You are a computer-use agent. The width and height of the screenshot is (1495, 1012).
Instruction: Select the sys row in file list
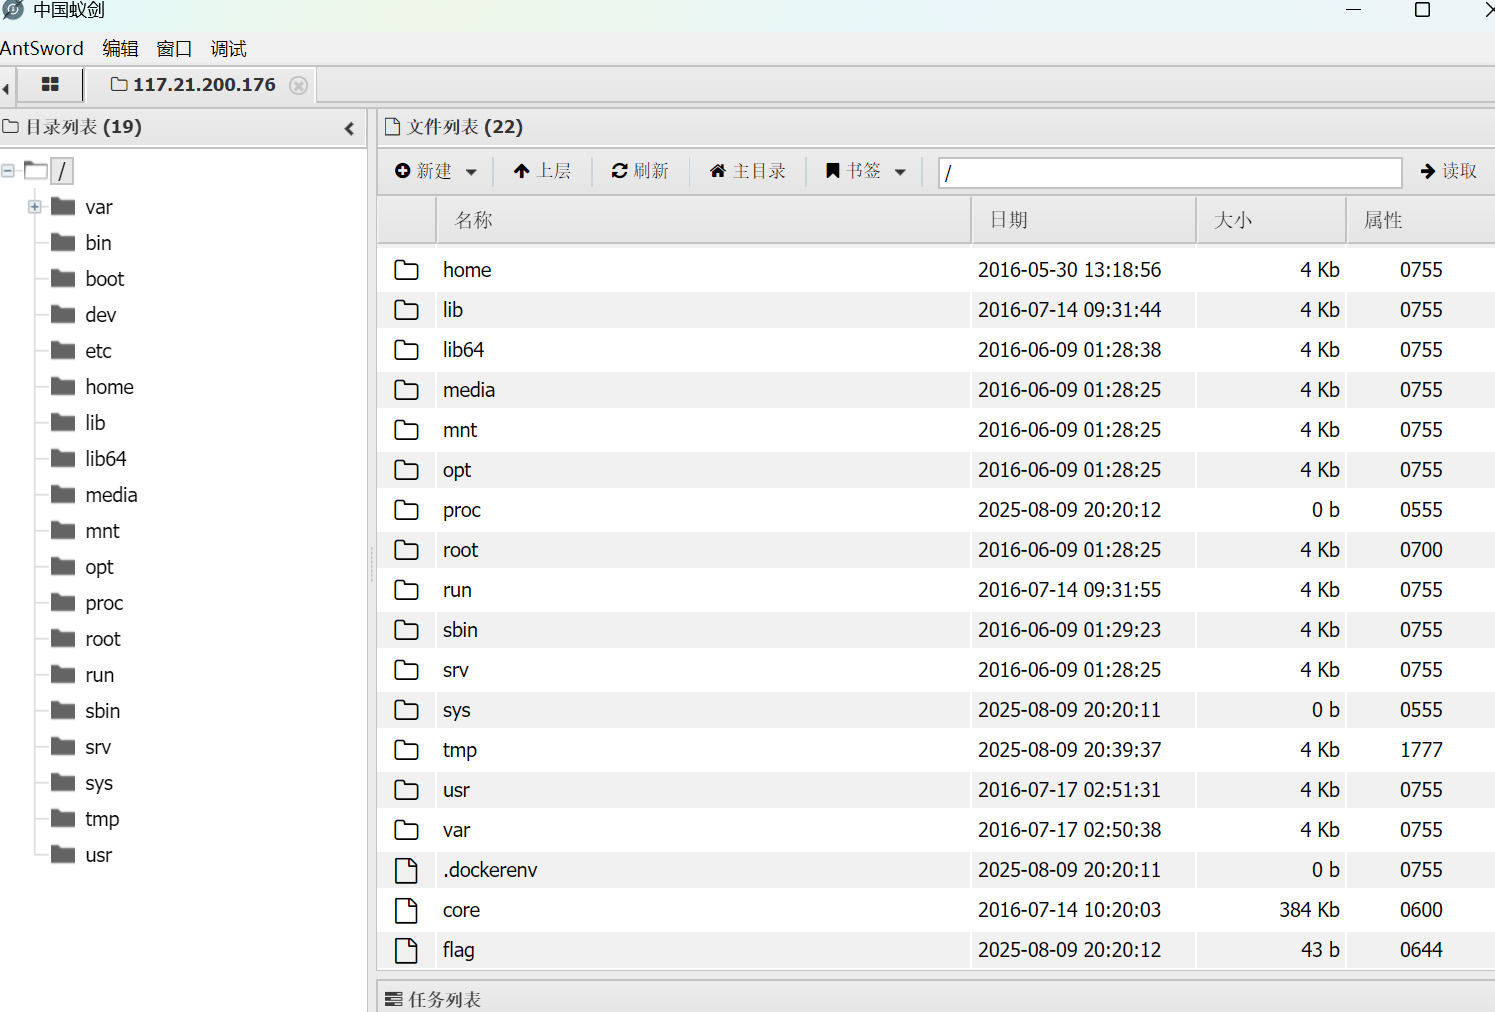936,710
